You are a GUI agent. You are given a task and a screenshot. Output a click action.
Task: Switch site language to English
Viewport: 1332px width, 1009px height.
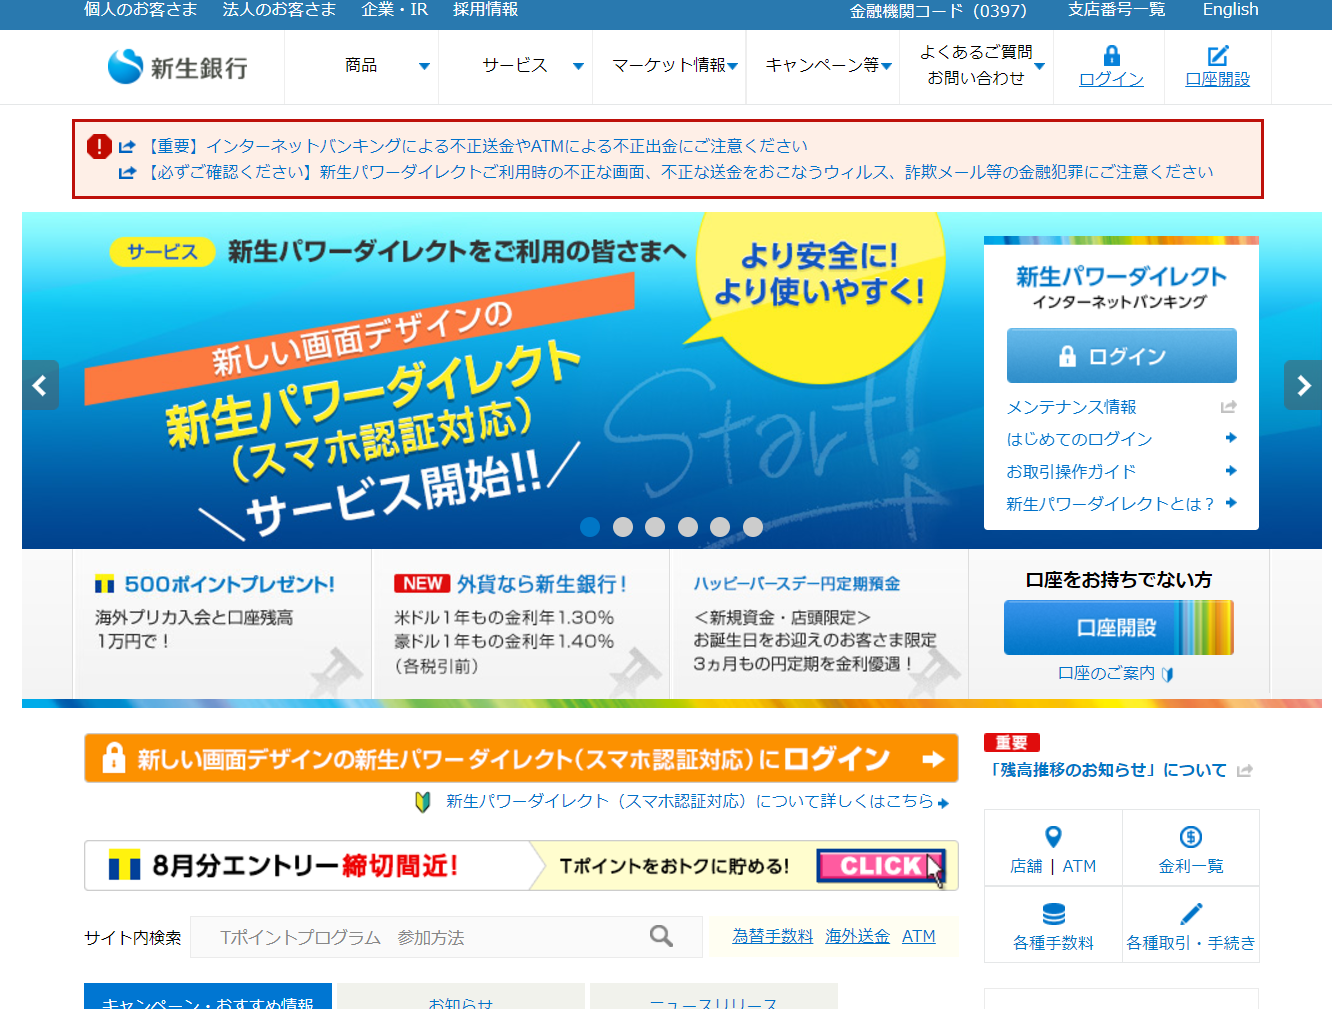(x=1230, y=10)
